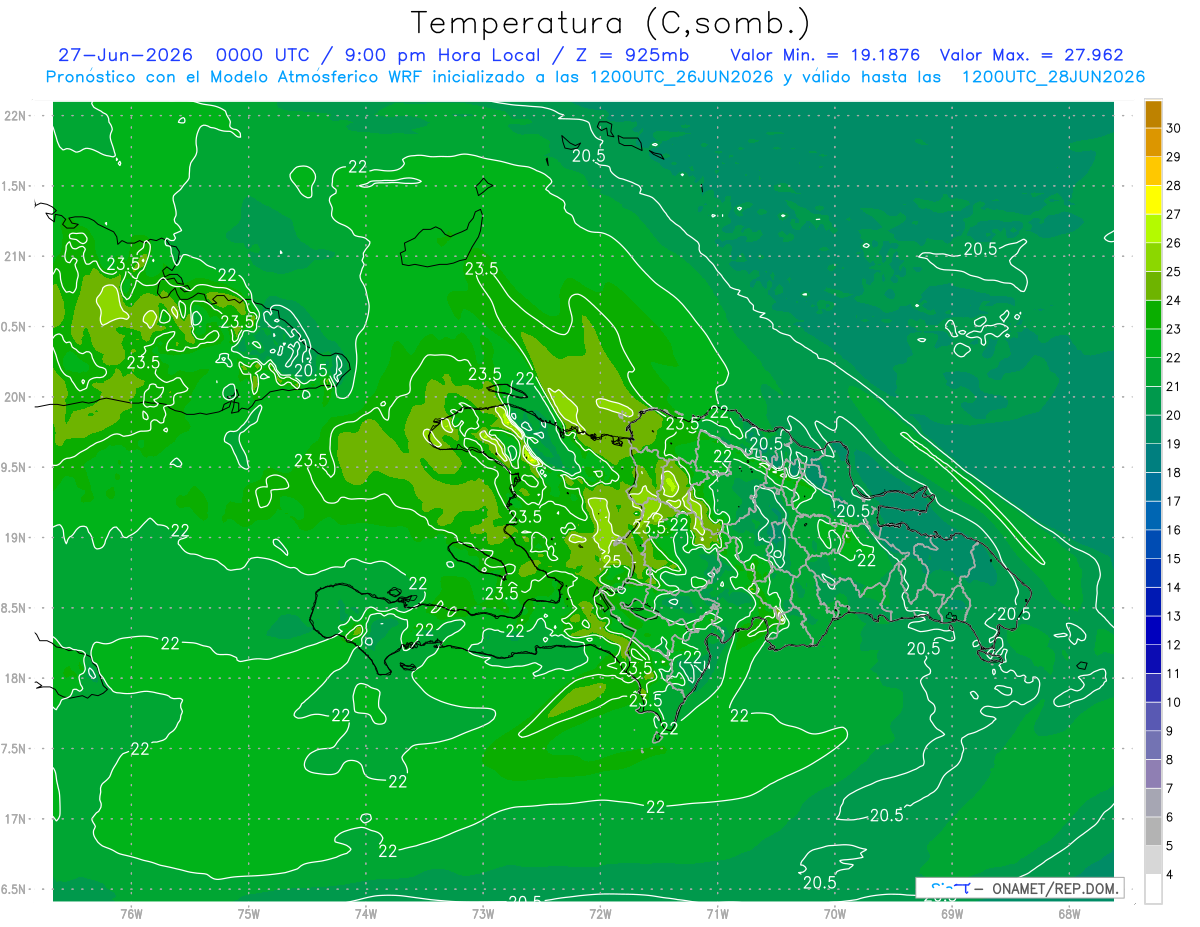The image size is (1200, 927).
Task: Click the "30" color bar scale label
Action: tap(1174, 128)
